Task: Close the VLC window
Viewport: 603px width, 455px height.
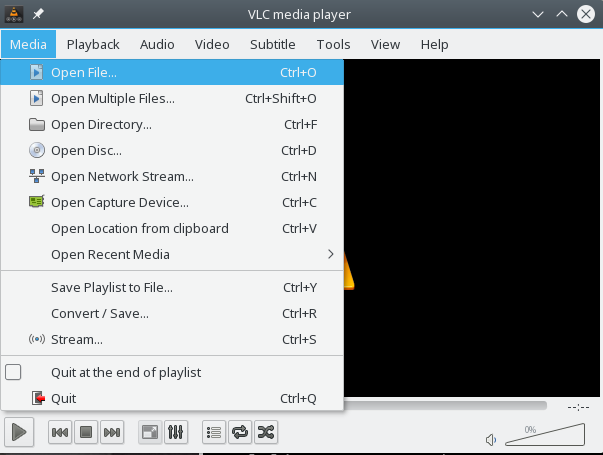Action: click(x=586, y=14)
